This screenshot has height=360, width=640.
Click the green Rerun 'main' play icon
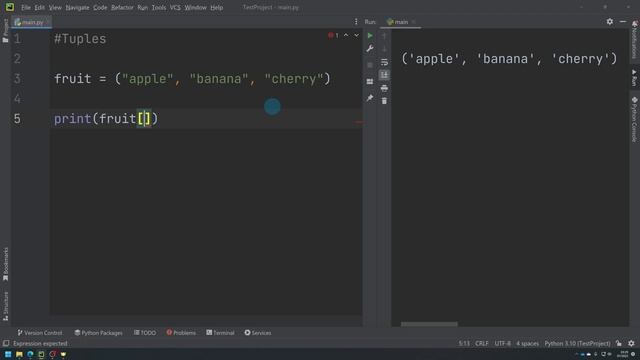click(x=370, y=36)
